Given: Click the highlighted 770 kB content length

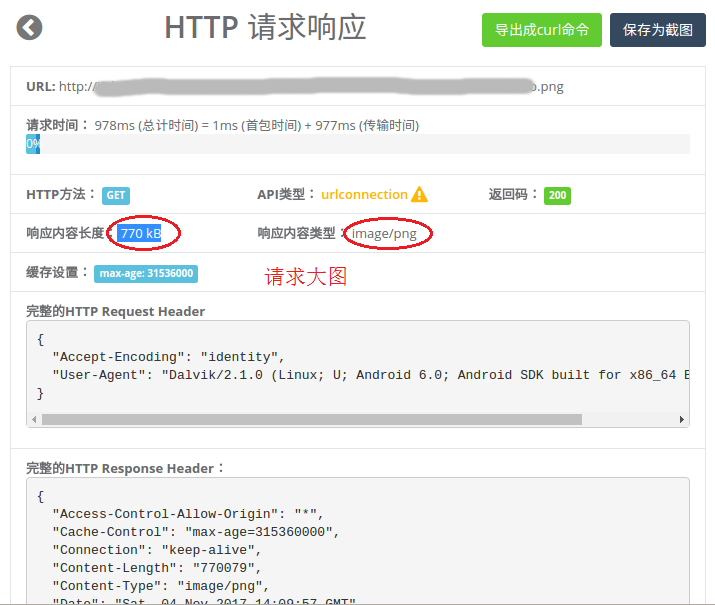Looking at the screenshot, I should tap(139, 234).
